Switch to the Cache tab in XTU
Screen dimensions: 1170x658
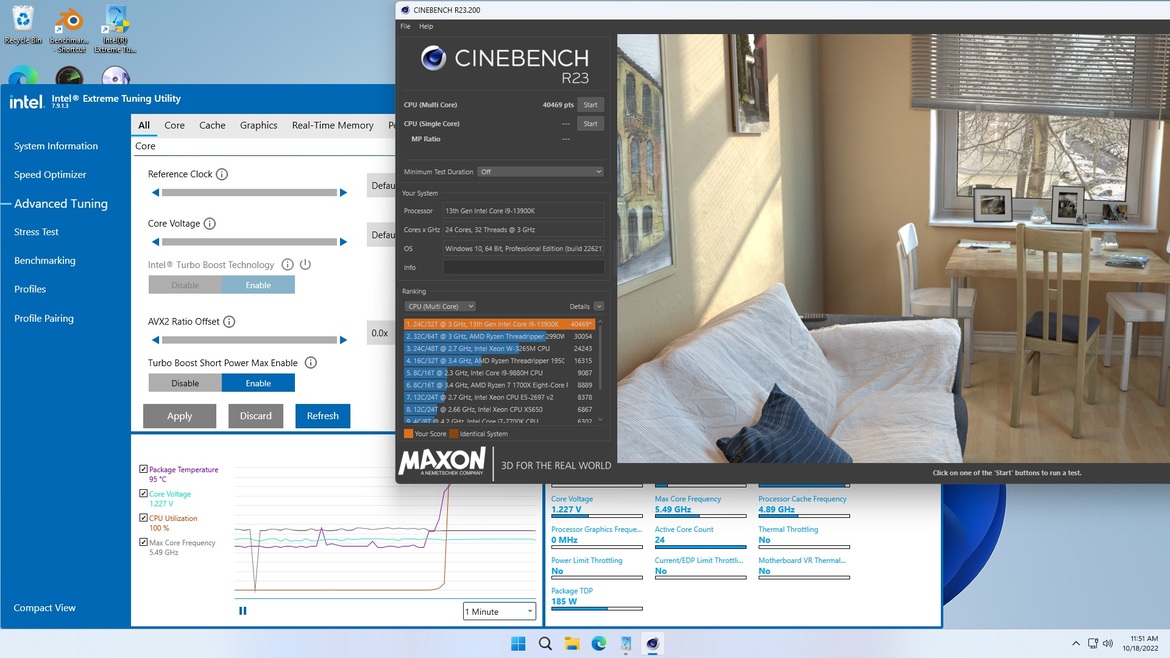(x=212, y=125)
